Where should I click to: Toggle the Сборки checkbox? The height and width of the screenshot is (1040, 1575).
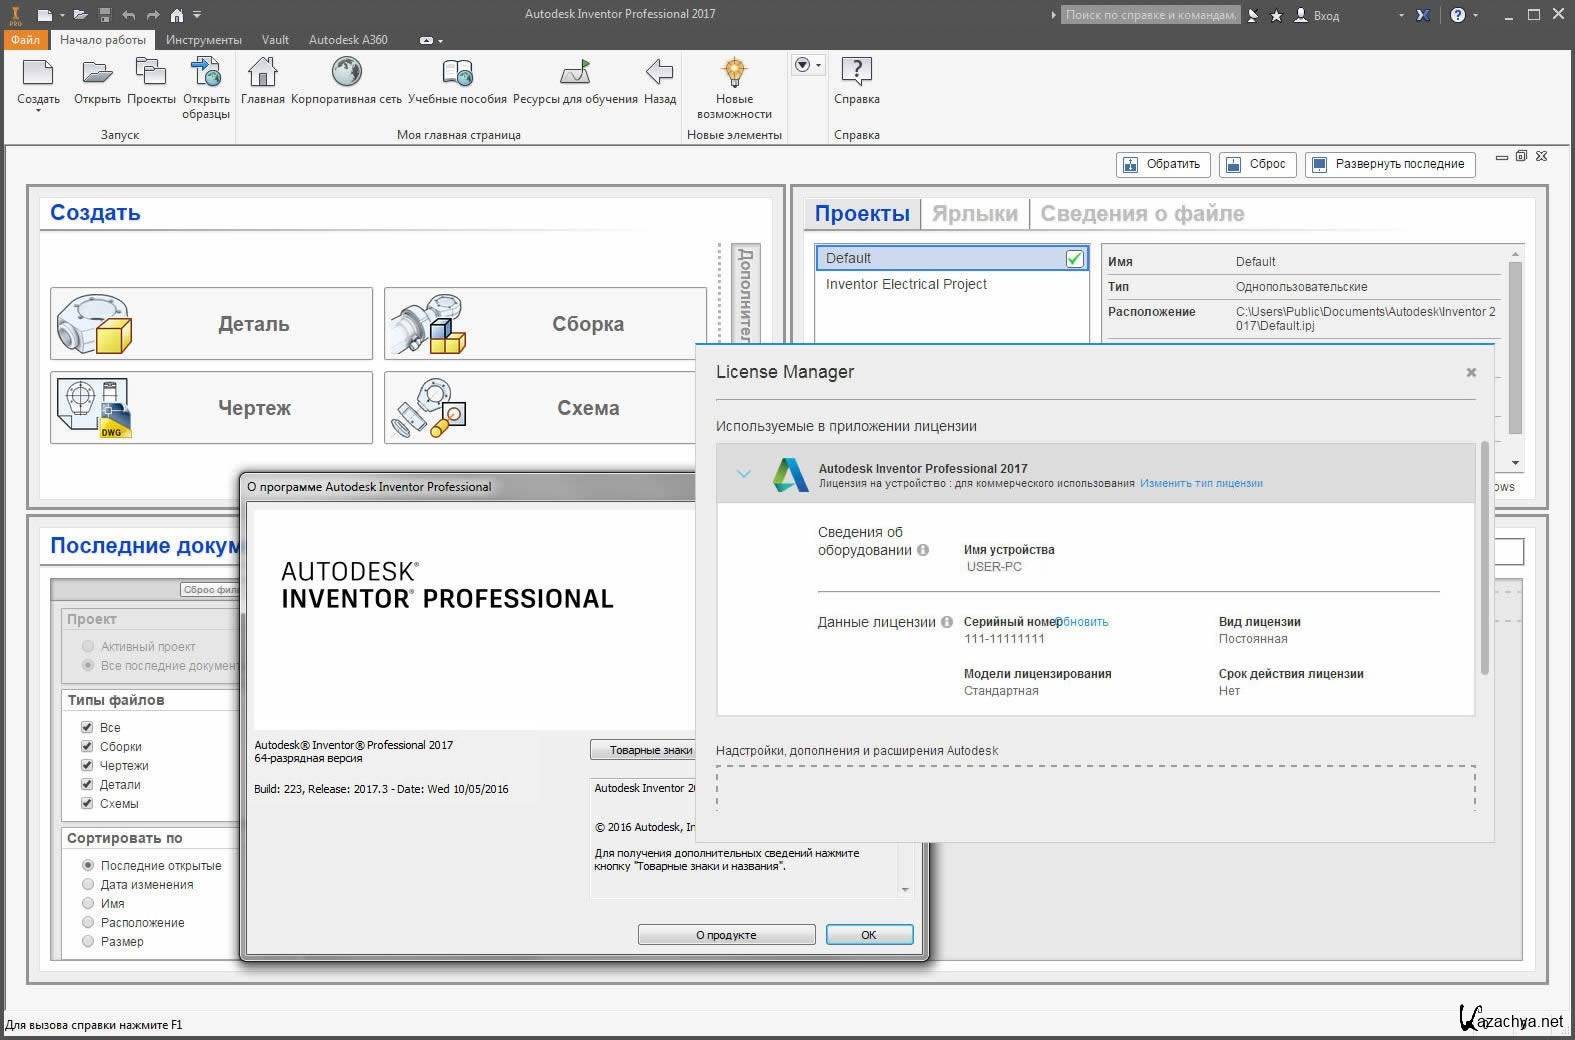point(87,746)
